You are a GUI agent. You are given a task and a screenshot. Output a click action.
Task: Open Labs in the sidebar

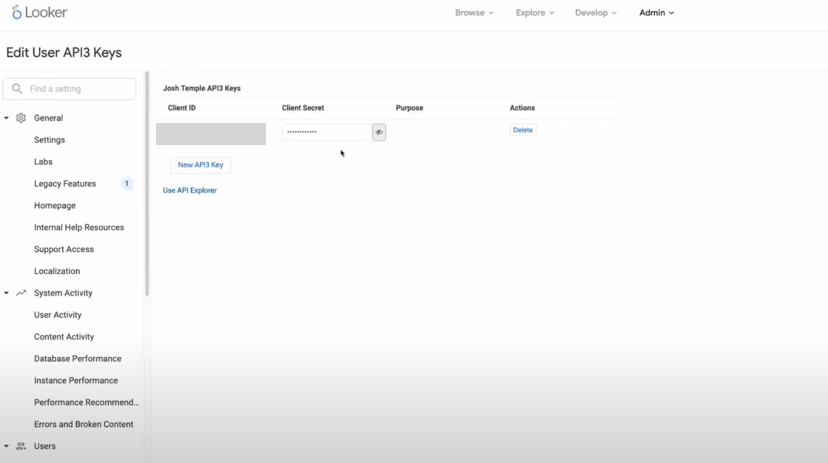[x=43, y=162]
